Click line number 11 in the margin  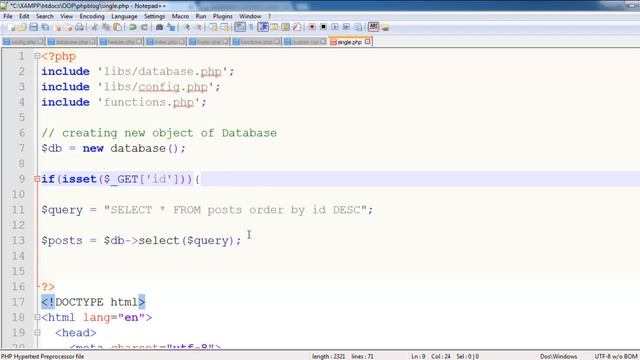coord(18,210)
